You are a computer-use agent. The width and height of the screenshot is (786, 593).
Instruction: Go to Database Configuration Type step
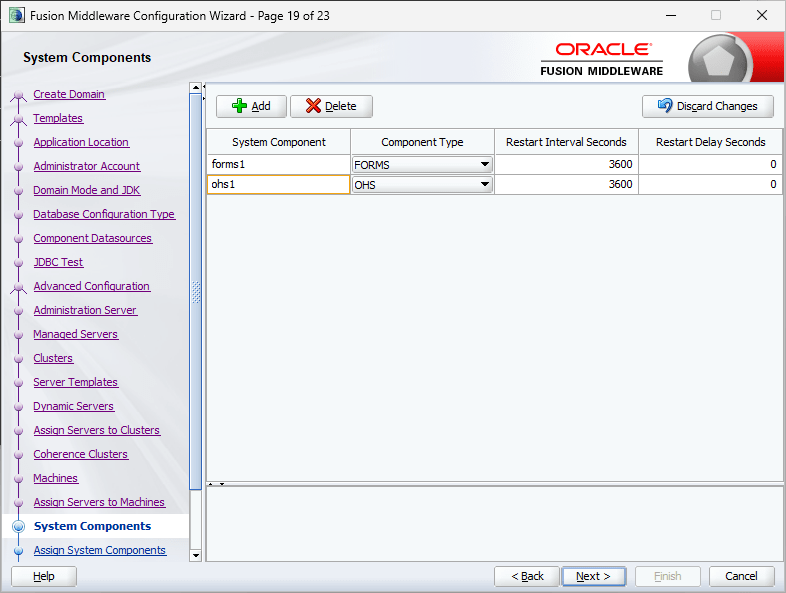104,215
